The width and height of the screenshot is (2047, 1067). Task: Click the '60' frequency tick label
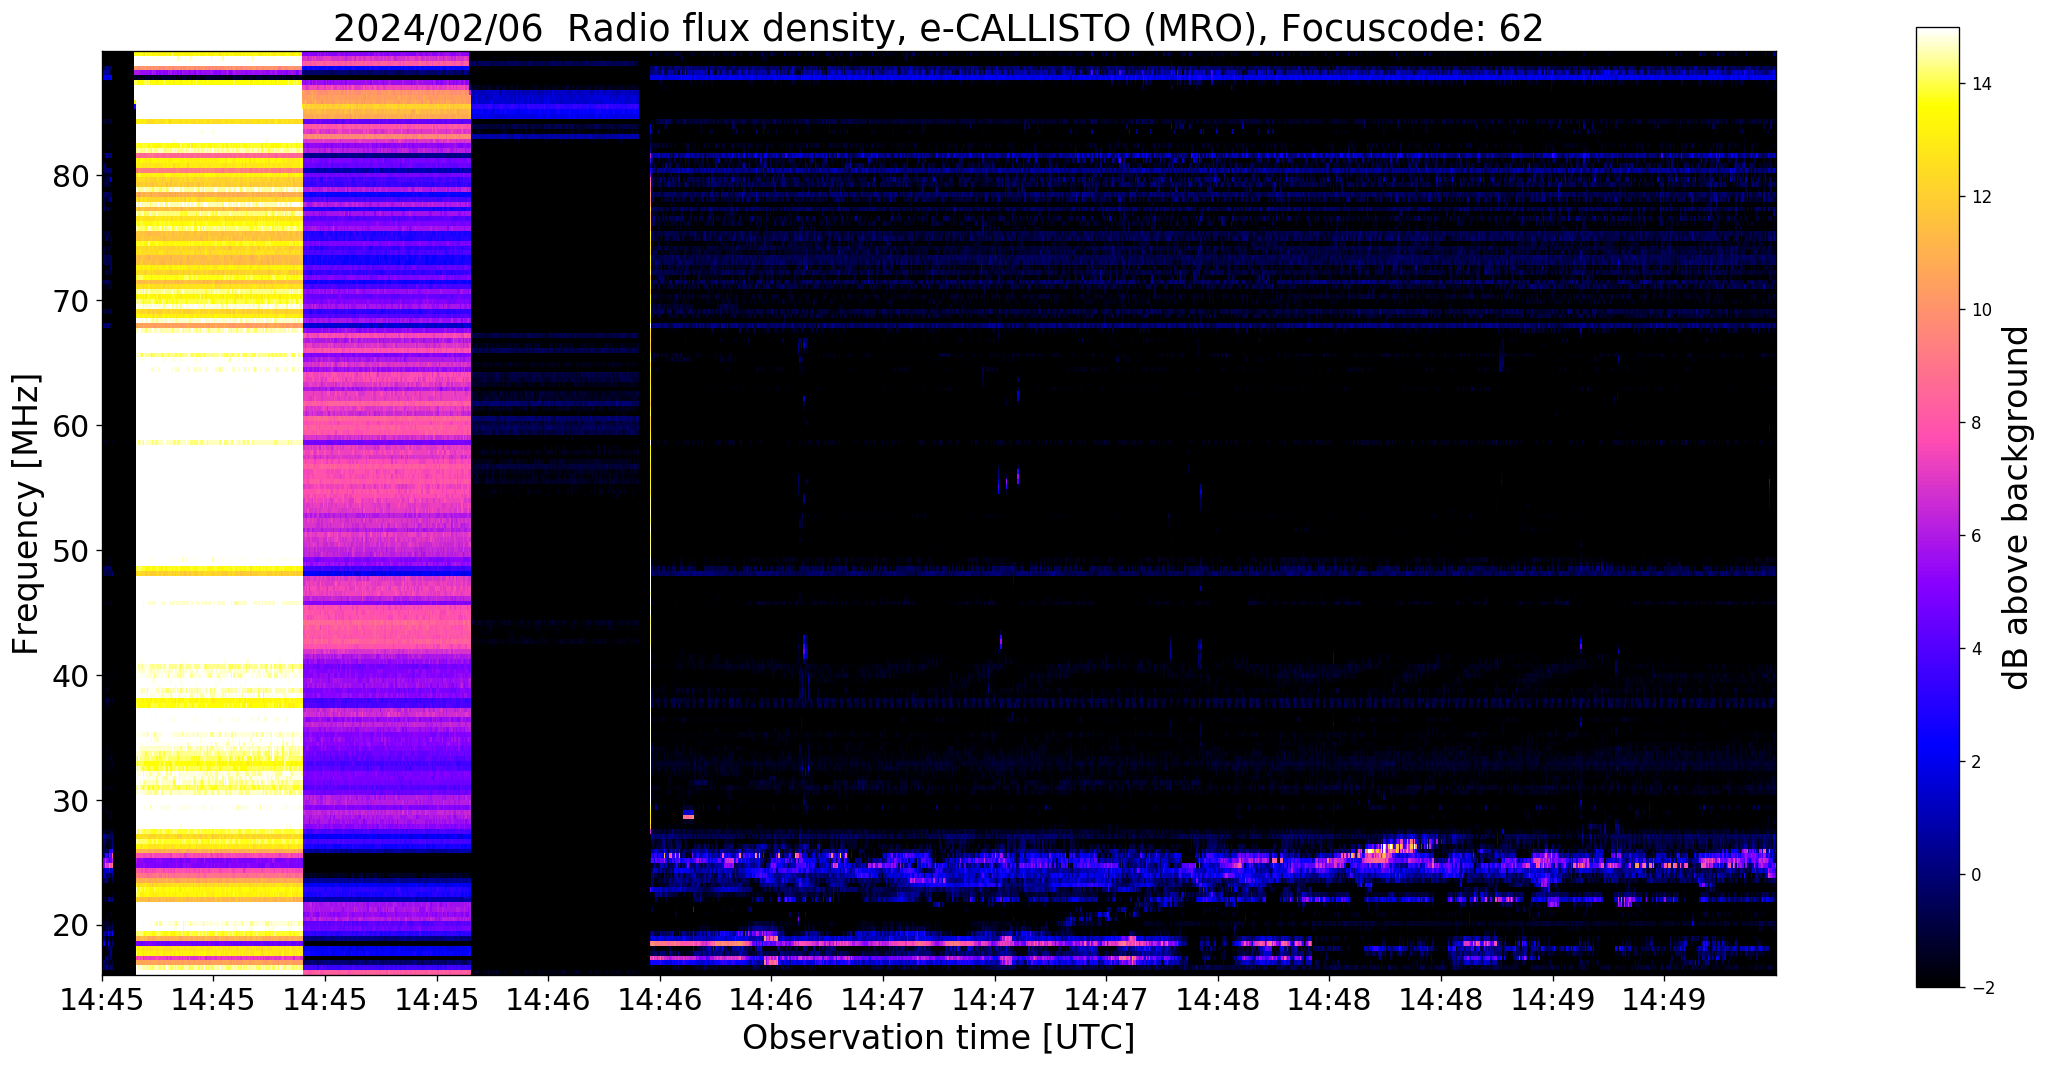(x=71, y=426)
